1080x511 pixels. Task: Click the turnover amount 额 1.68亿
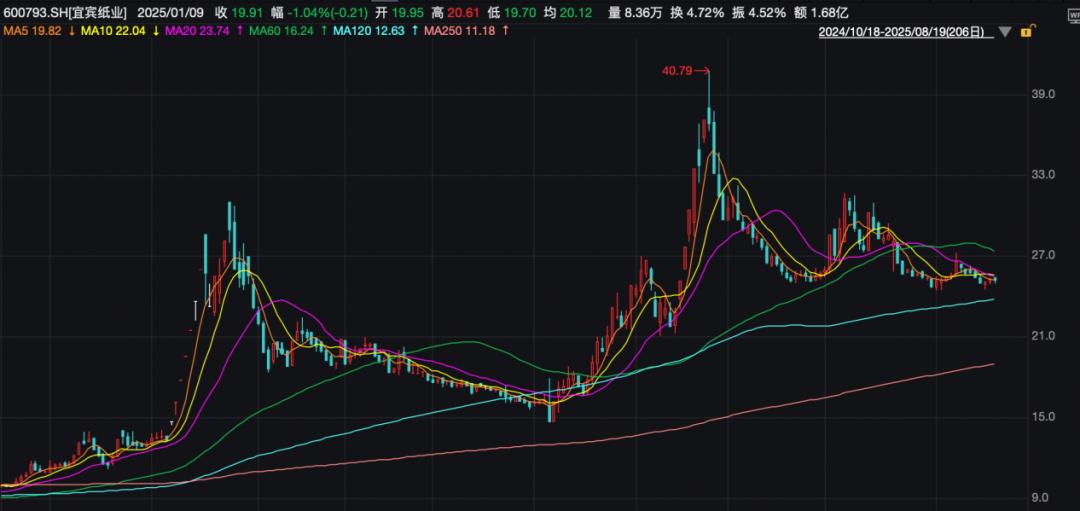pyautogui.click(x=822, y=12)
